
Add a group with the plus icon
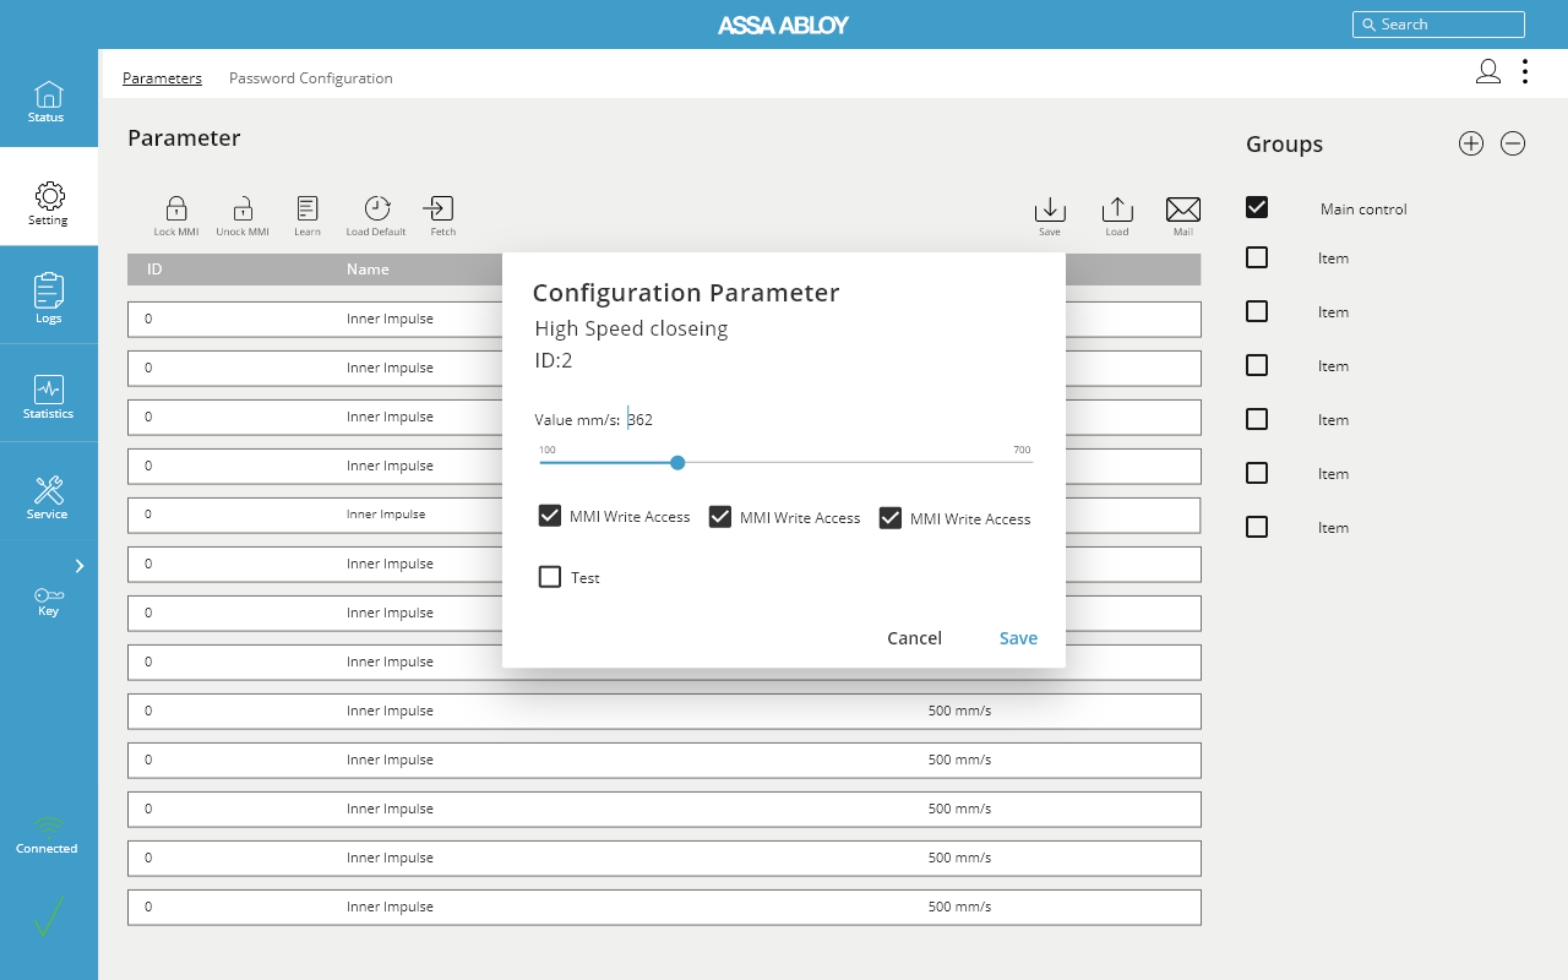point(1470,144)
